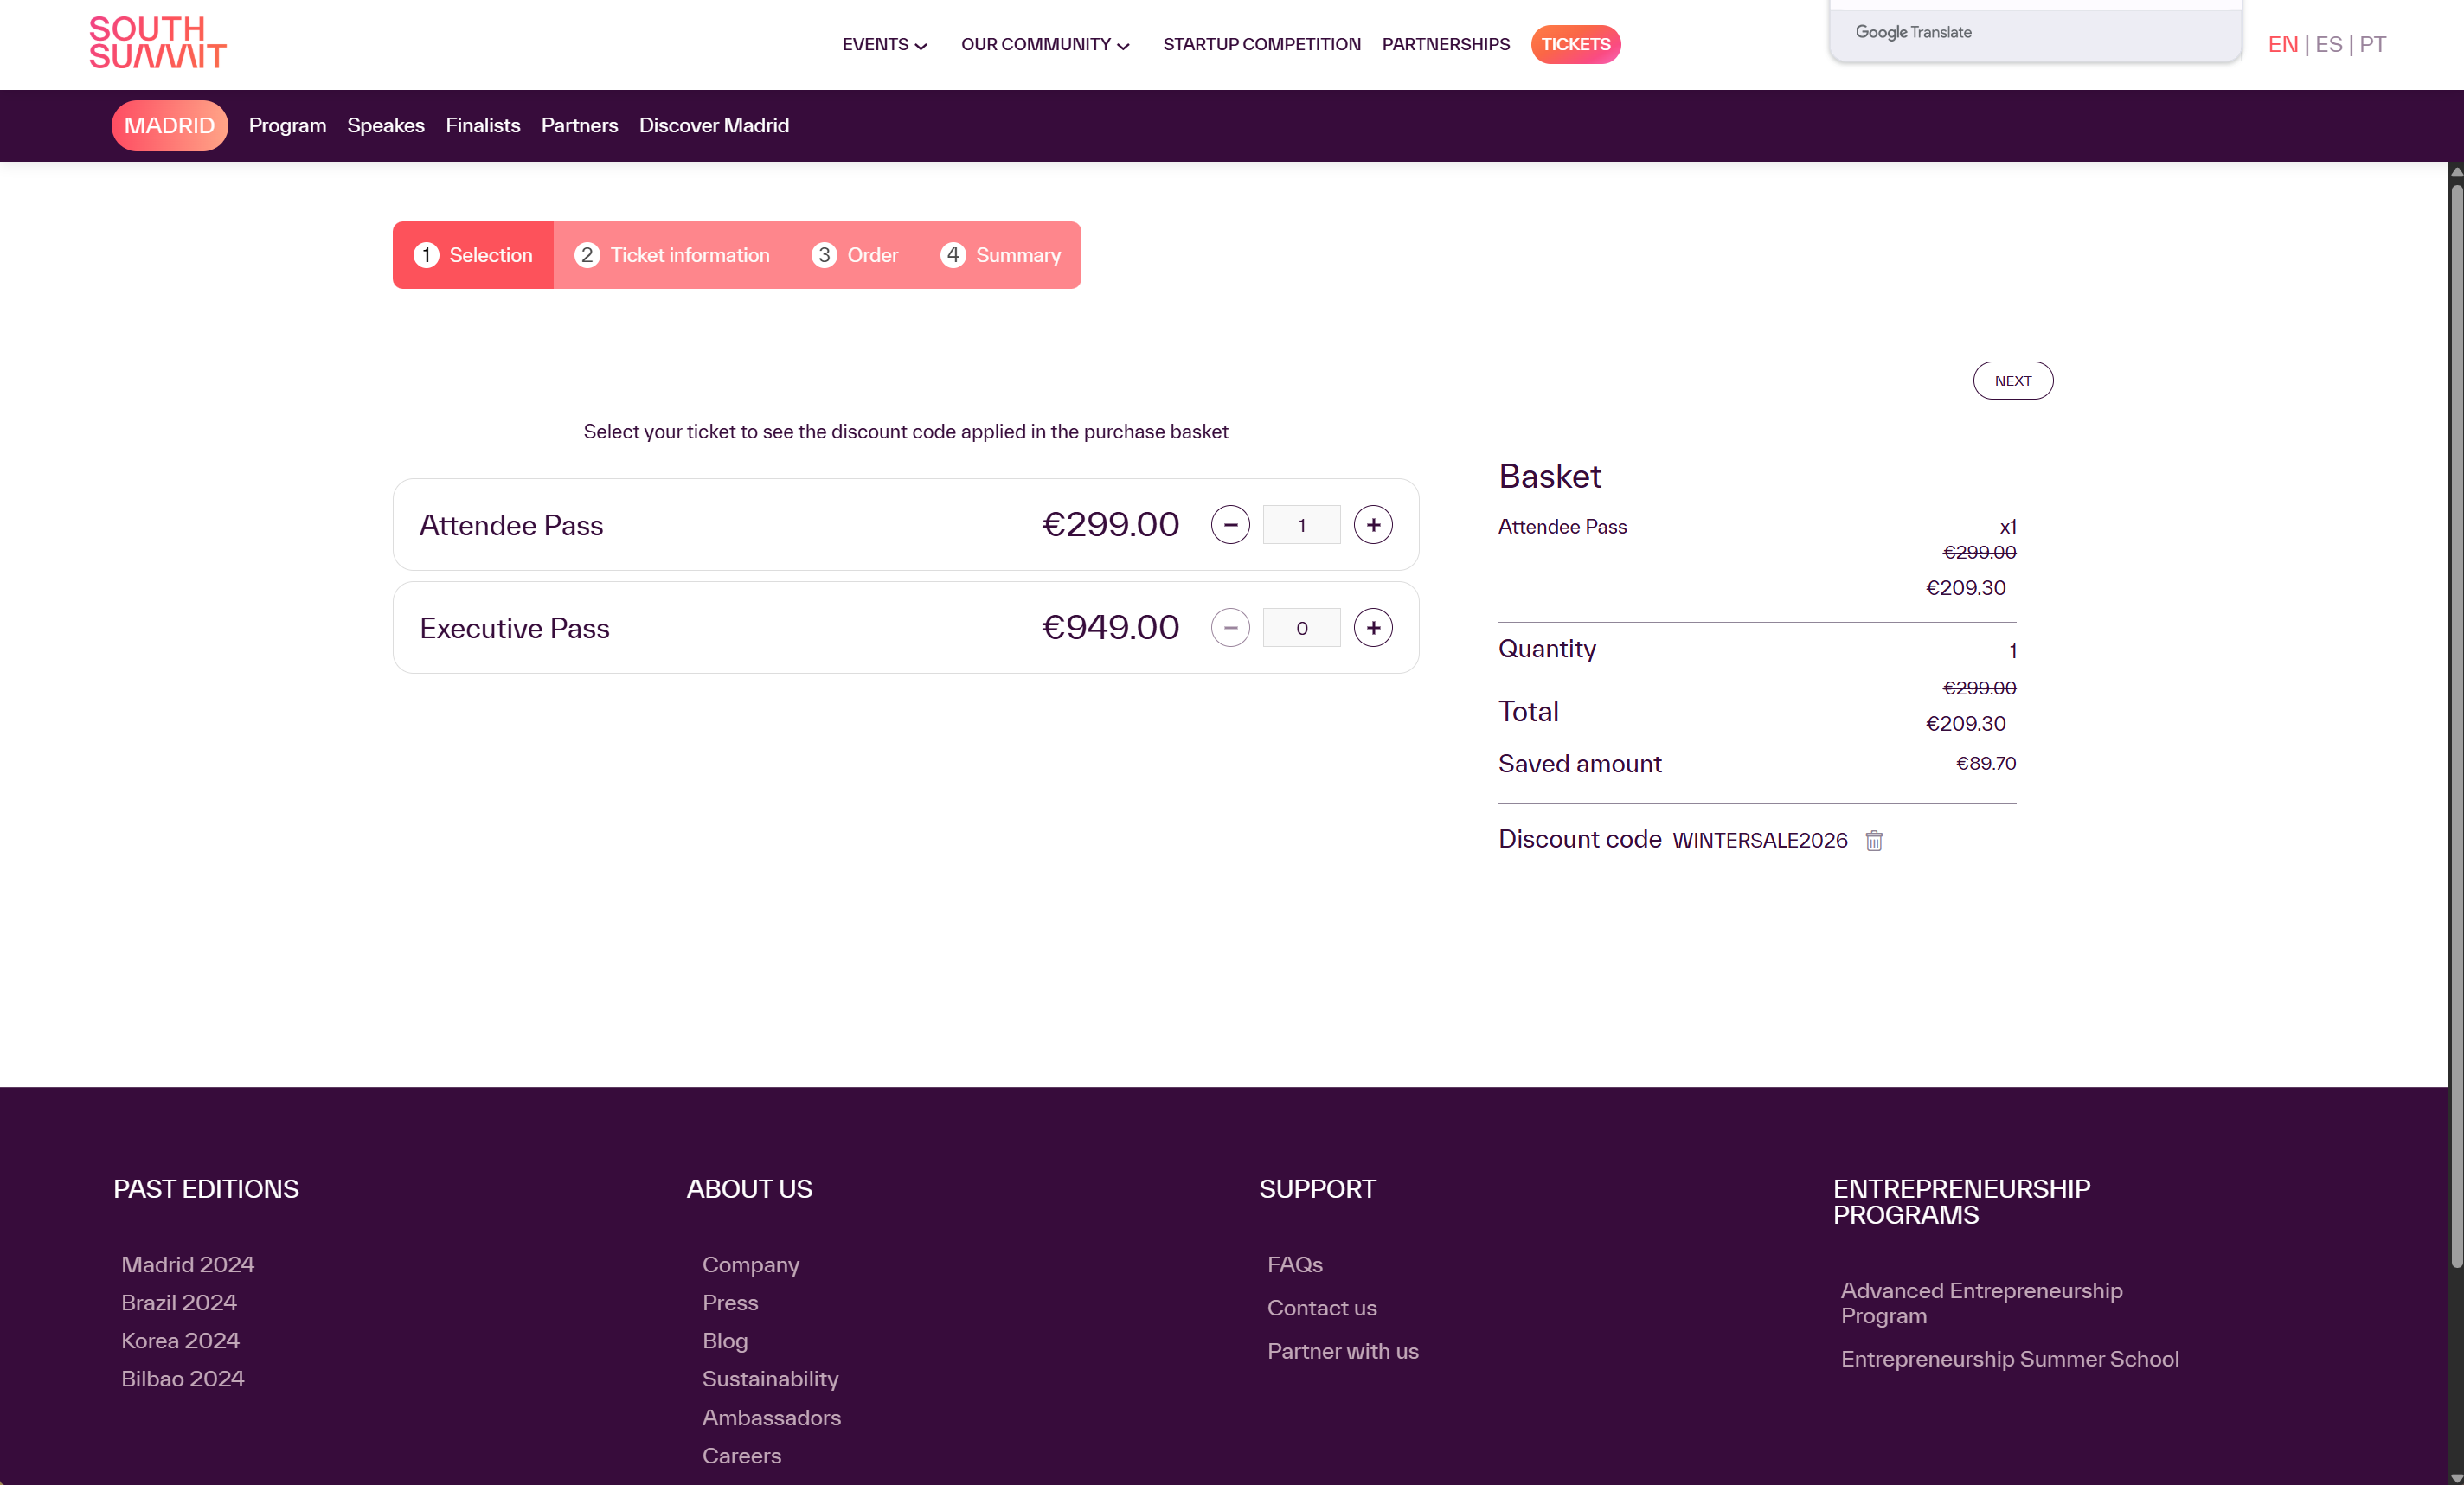Expand the Events dropdown menu

[x=884, y=44]
